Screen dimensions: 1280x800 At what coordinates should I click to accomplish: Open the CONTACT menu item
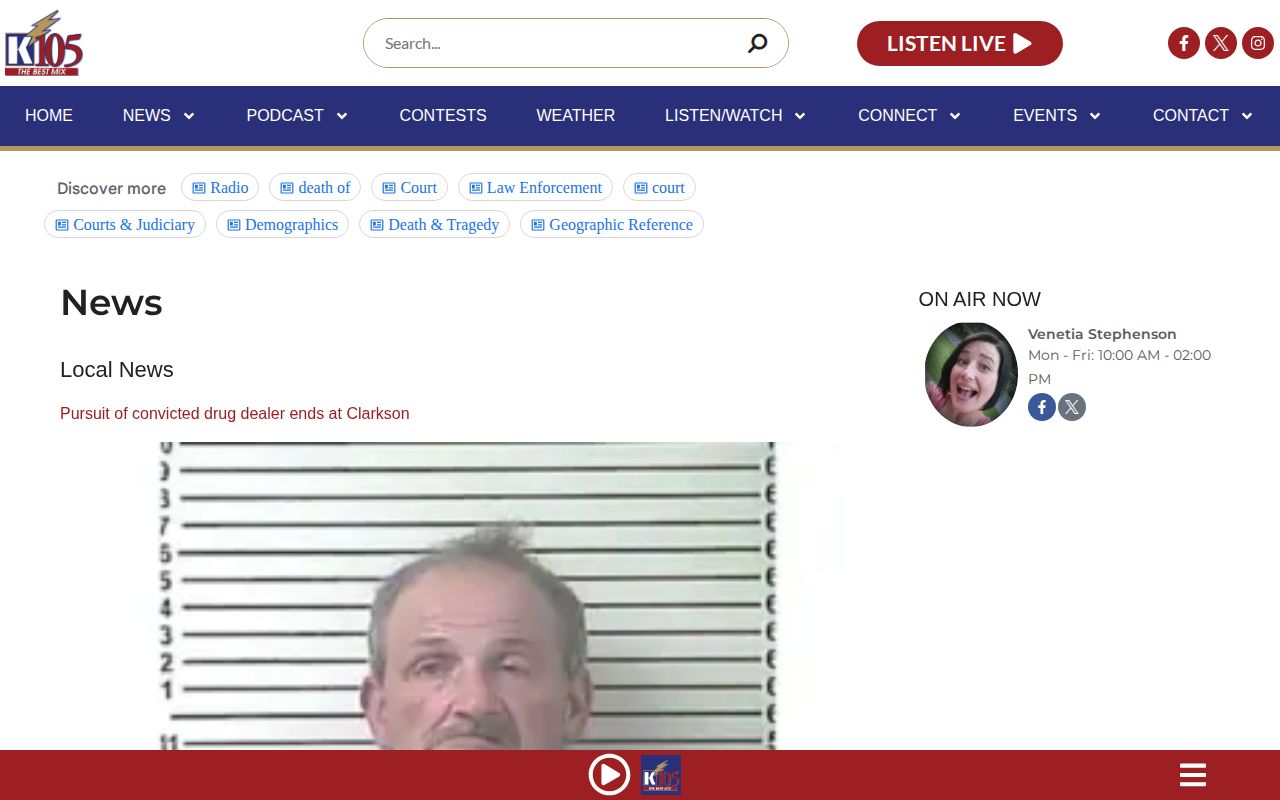(x=1191, y=116)
